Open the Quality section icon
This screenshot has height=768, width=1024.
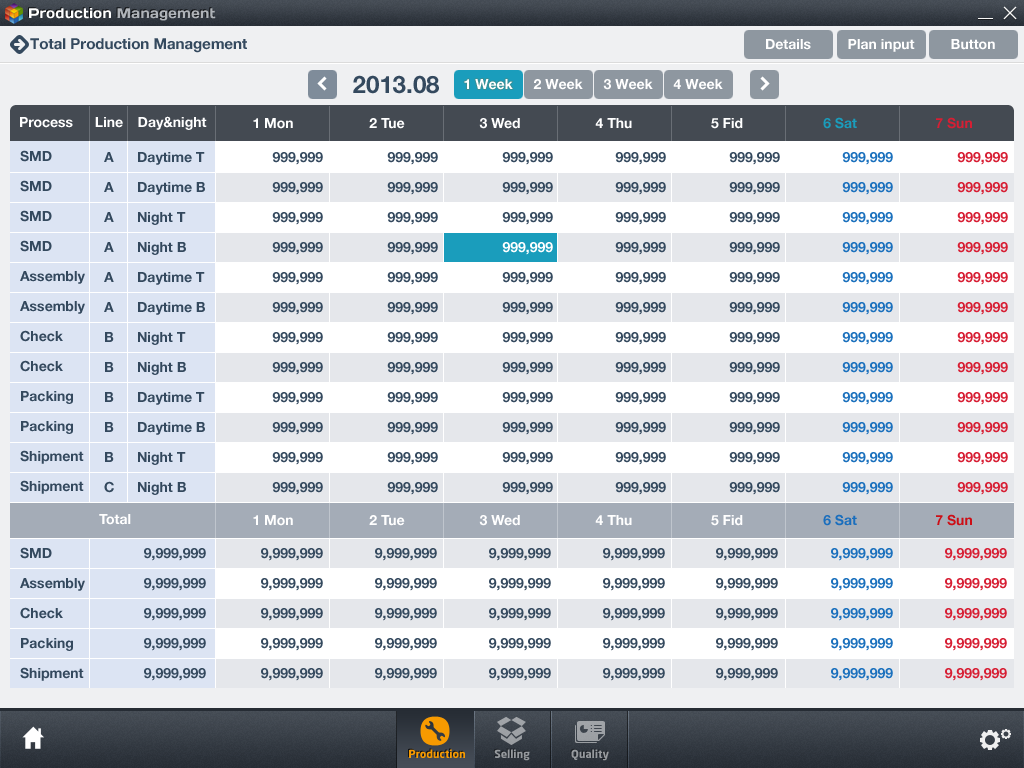click(589, 739)
